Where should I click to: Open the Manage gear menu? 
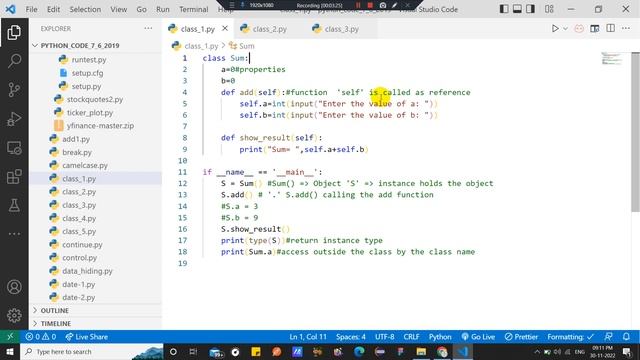click(x=14, y=315)
